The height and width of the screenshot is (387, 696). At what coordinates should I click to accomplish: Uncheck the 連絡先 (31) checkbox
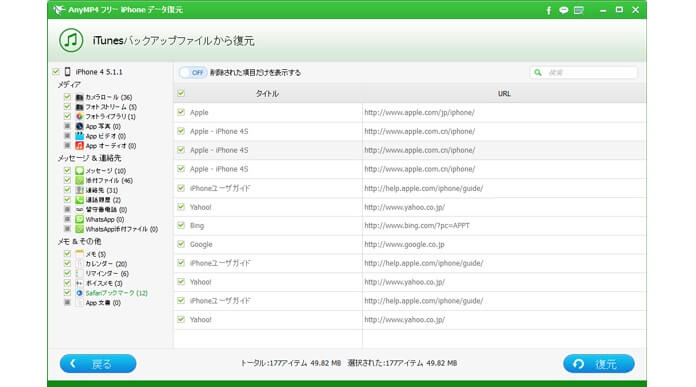(x=67, y=190)
